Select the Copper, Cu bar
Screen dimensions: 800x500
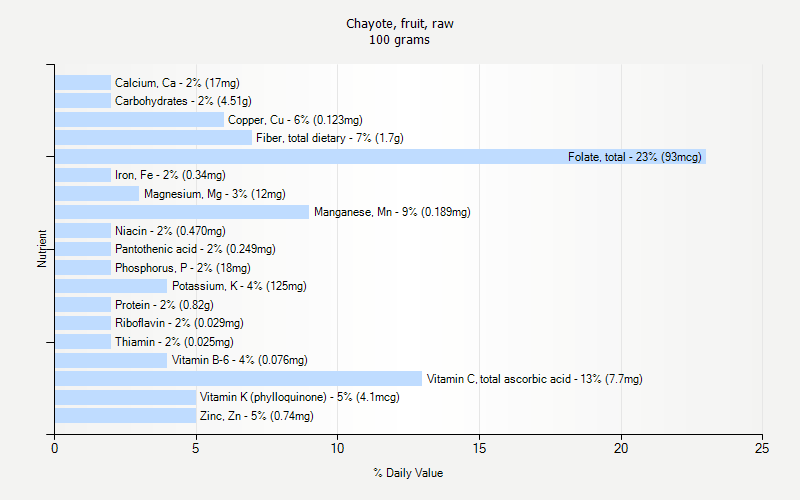tap(139, 120)
